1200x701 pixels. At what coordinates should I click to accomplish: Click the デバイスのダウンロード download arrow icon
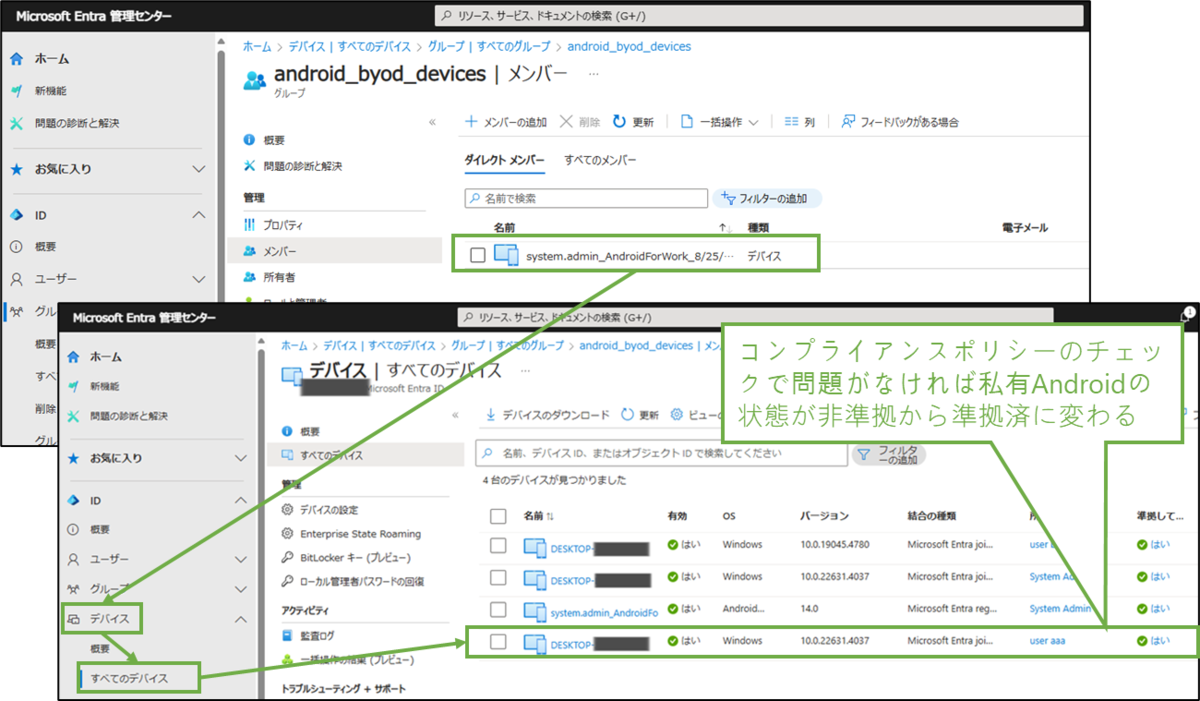pos(491,415)
